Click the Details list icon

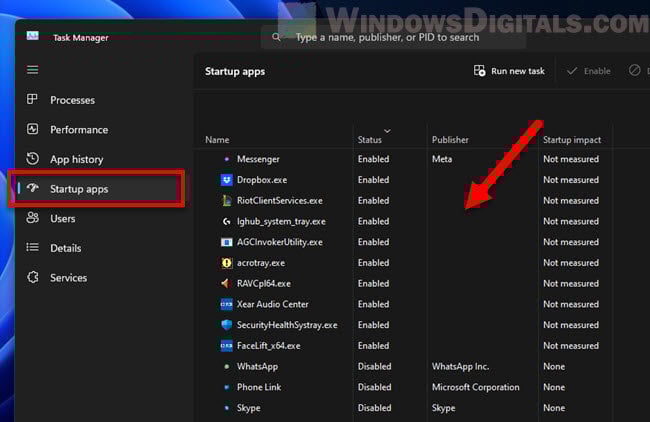pyautogui.click(x=32, y=247)
